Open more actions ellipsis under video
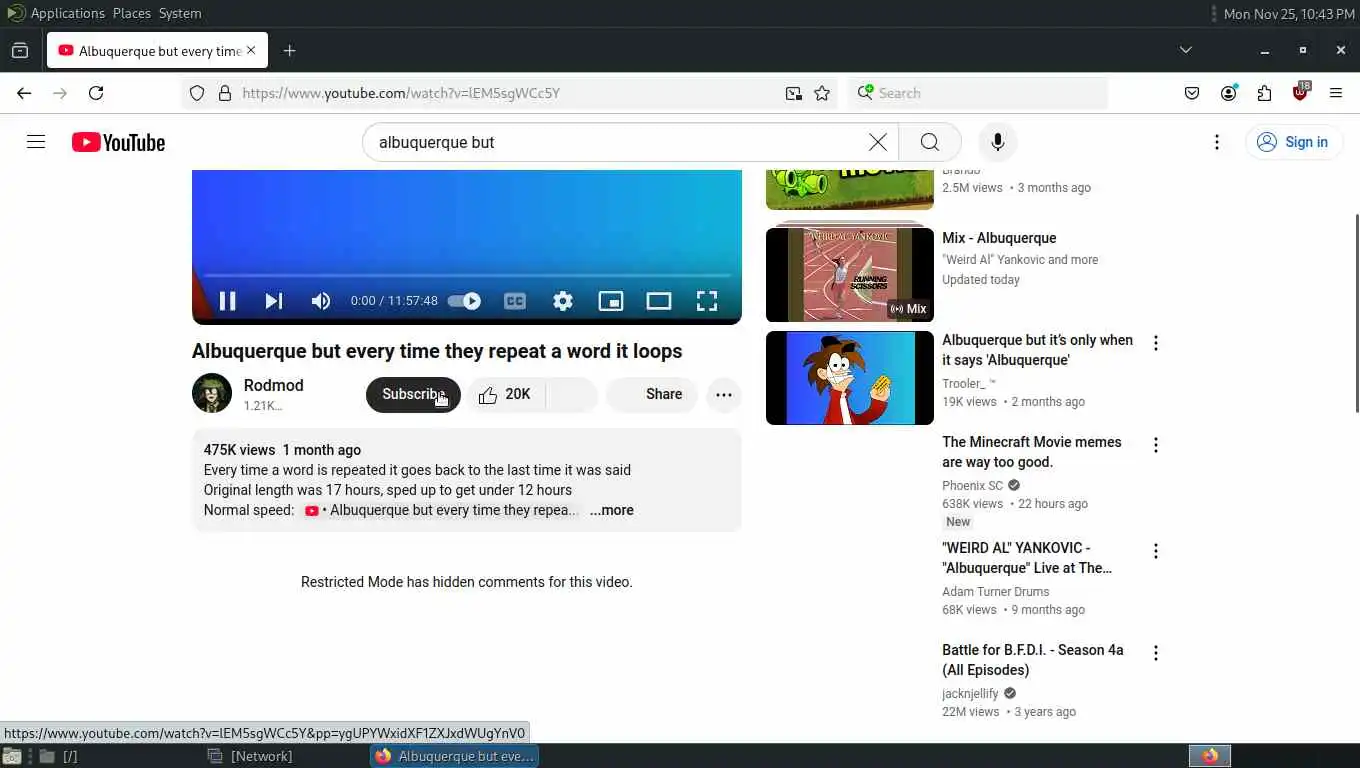Image resolution: width=1360 pixels, height=768 pixels. (x=724, y=394)
